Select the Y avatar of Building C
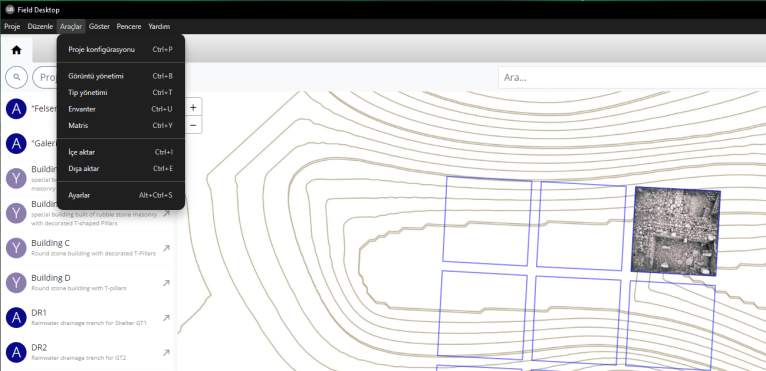This screenshot has width=766, height=371. click(x=16, y=248)
